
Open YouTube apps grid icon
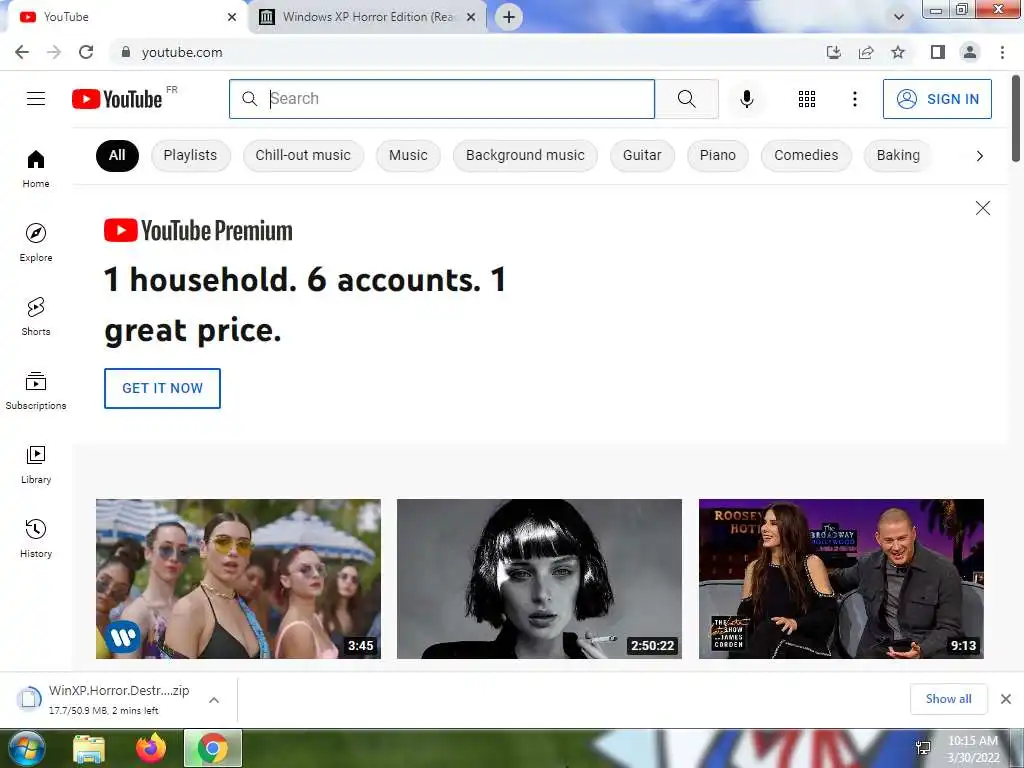807,99
